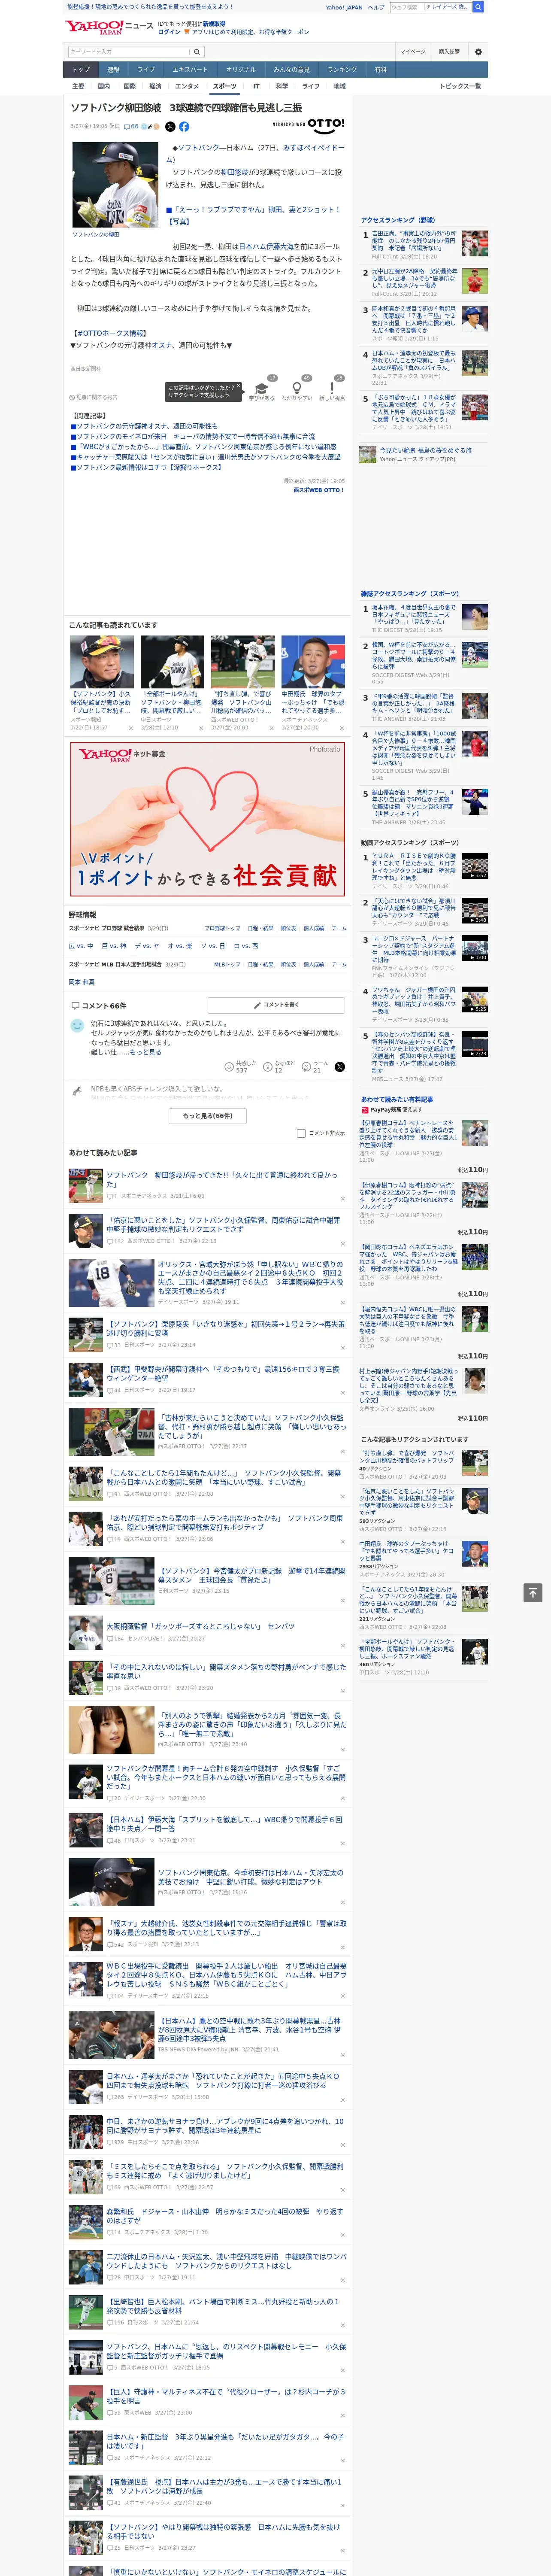Select the スポーツ category tab
551x2576 pixels.
225,86
